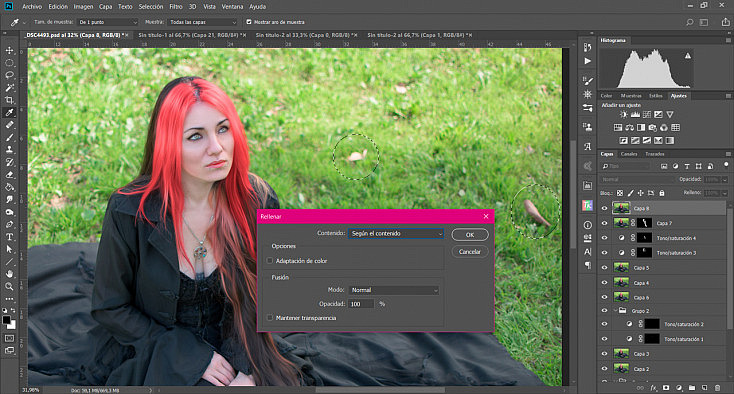
Task: Hide the Grupo 2 group
Action: point(604,311)
